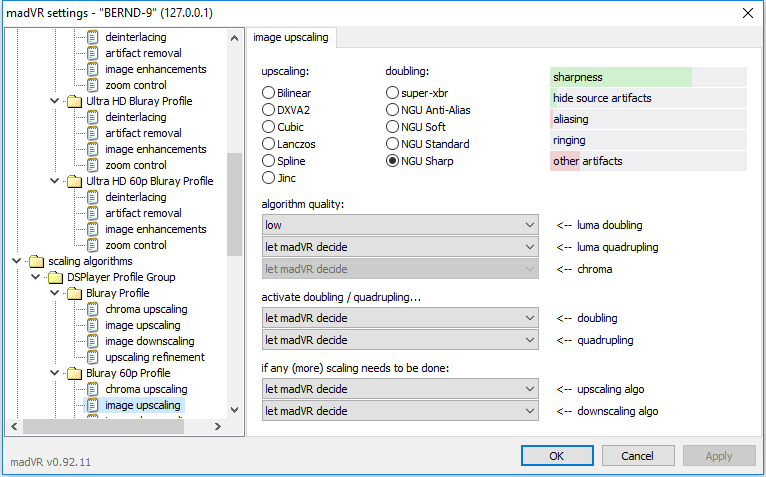Open image downscaling page icon under Bluray Profile
This screenshot has width=766, height=477.
[x=92, y=341]
